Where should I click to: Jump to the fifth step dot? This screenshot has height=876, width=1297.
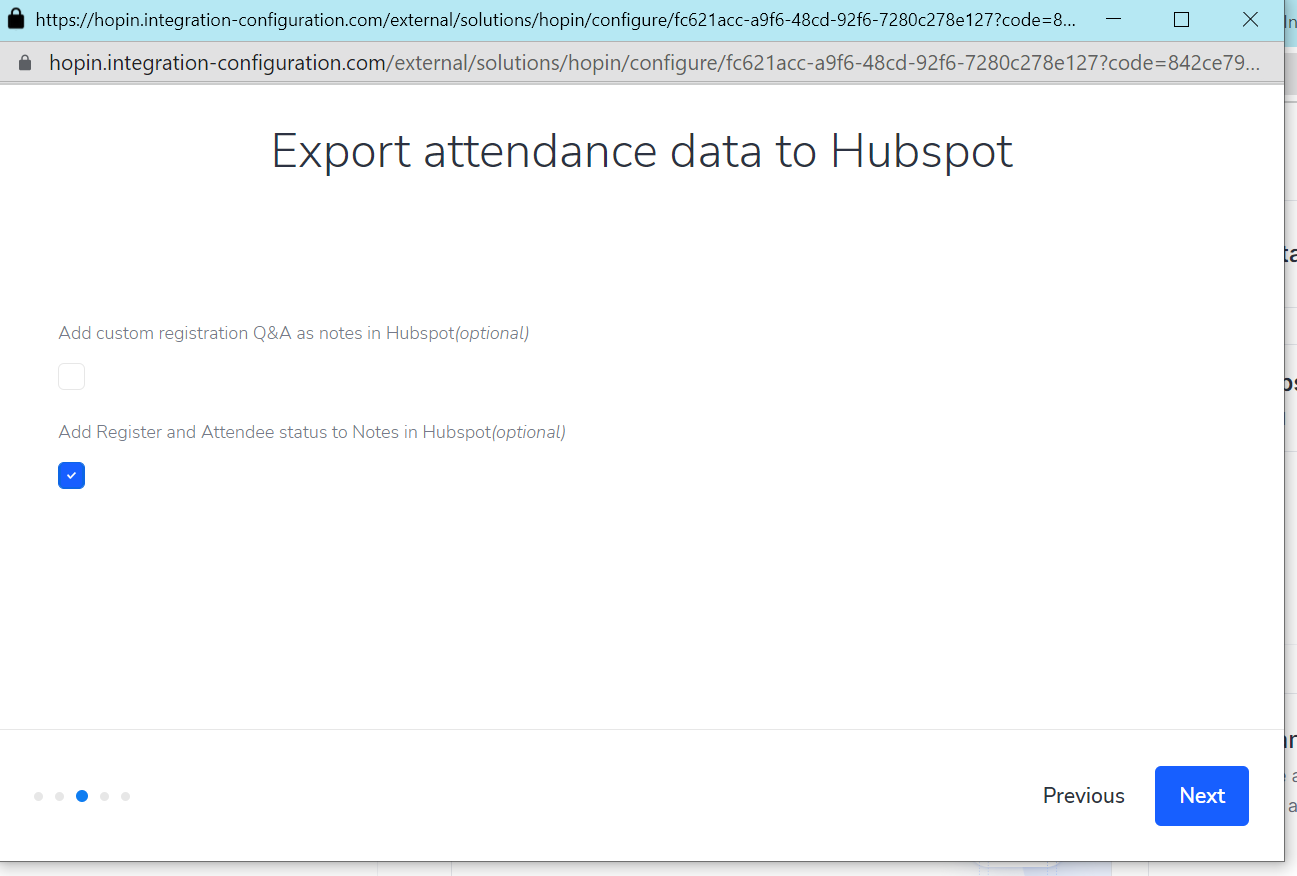[125, 797]
